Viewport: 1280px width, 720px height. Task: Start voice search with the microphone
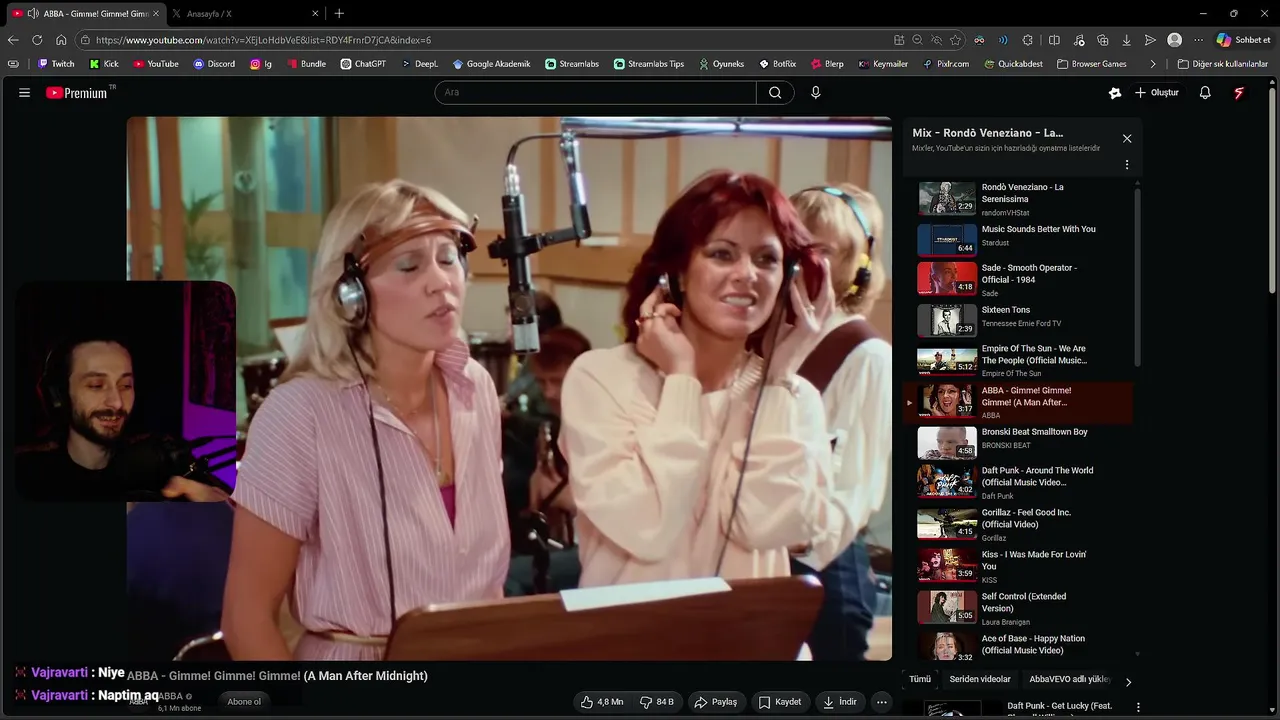tap(815, 93)
